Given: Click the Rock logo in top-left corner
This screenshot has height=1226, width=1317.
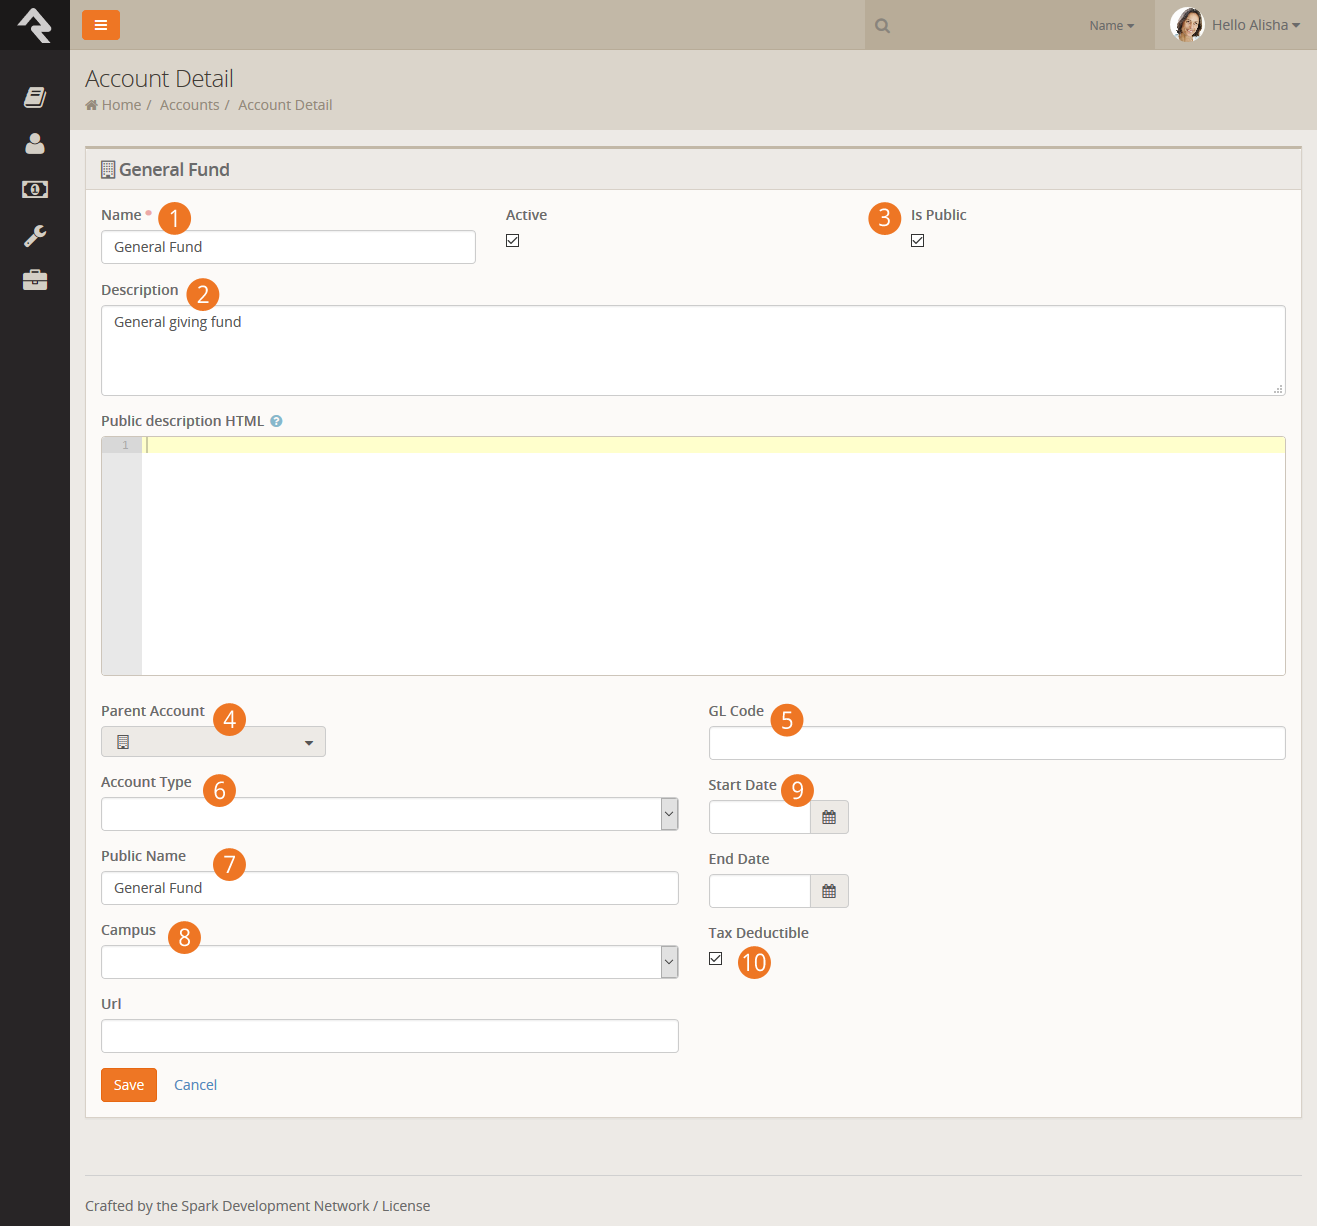Looking at the screenshot, I should (35, 25).
